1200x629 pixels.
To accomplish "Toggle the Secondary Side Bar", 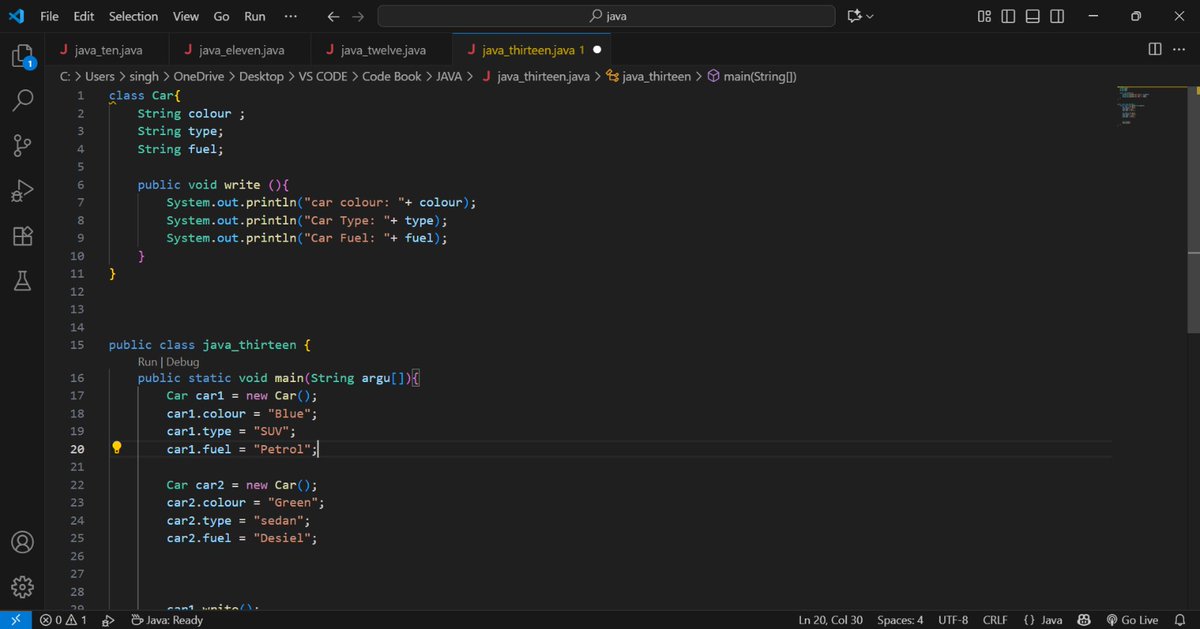I will pyautogui.click(x=1057, y=16).
